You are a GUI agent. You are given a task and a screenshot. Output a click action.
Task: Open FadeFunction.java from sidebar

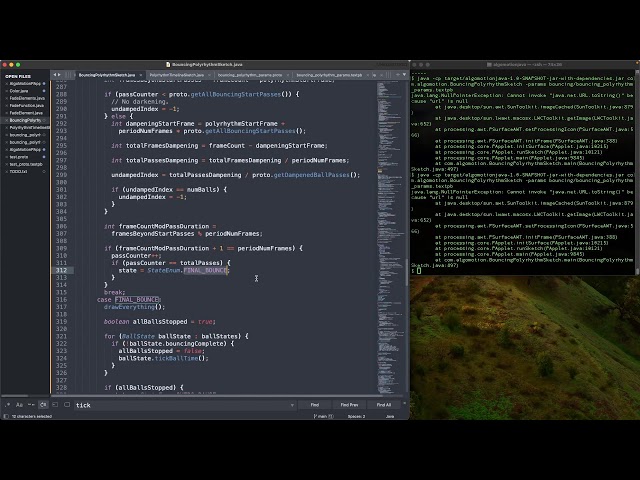coord(27,106)
